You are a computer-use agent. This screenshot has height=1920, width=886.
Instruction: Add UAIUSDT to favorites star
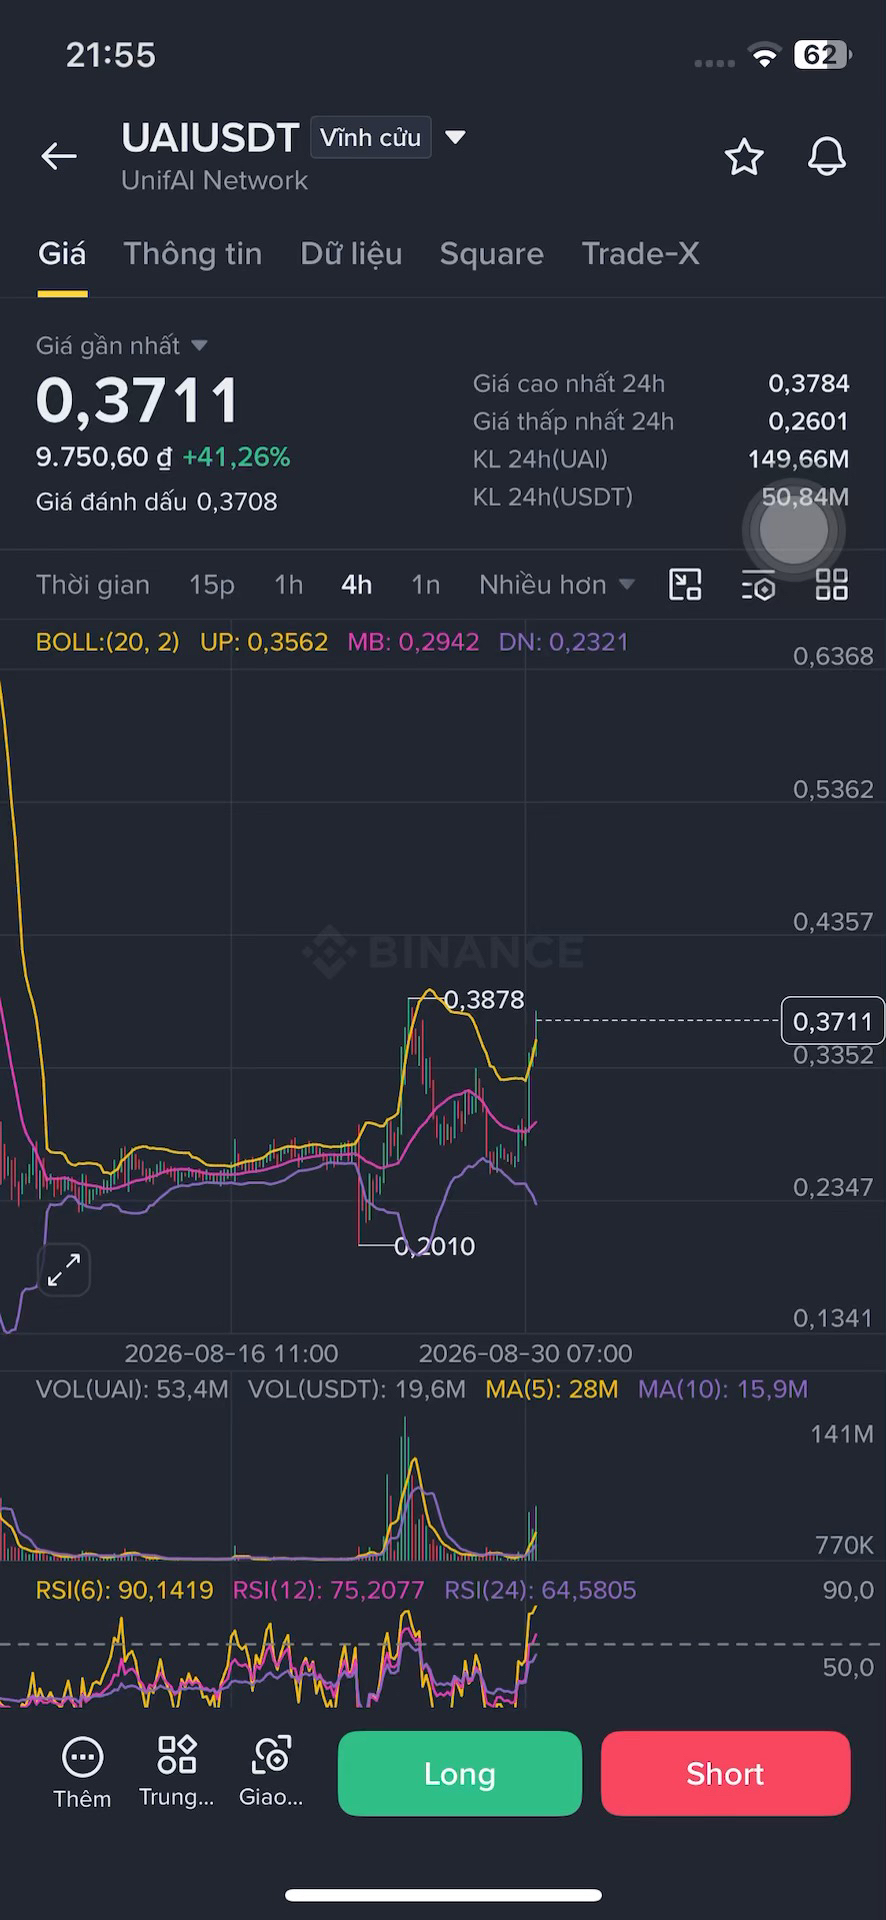tap(744, 157)
